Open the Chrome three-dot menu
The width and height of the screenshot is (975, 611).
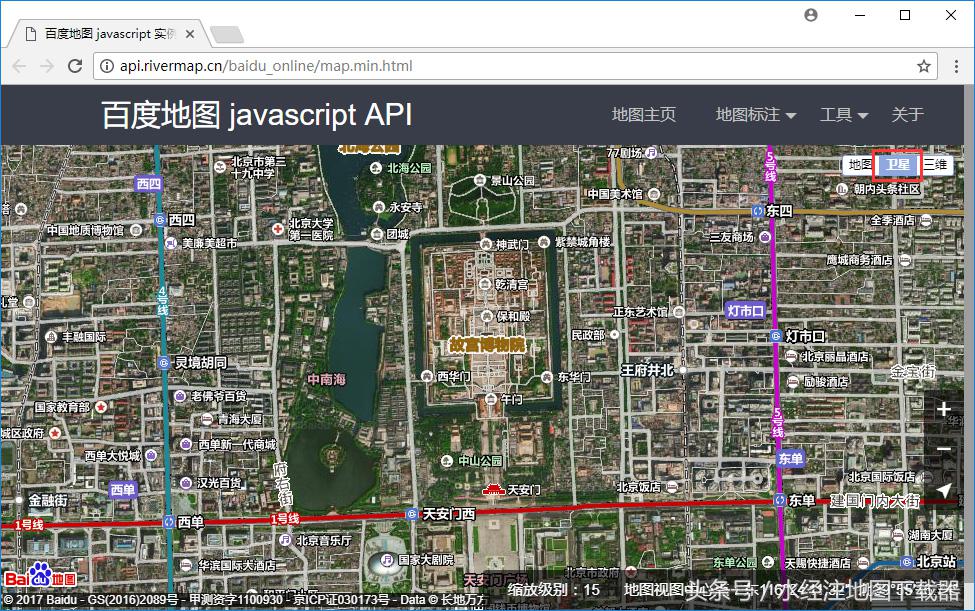(954, 66)
